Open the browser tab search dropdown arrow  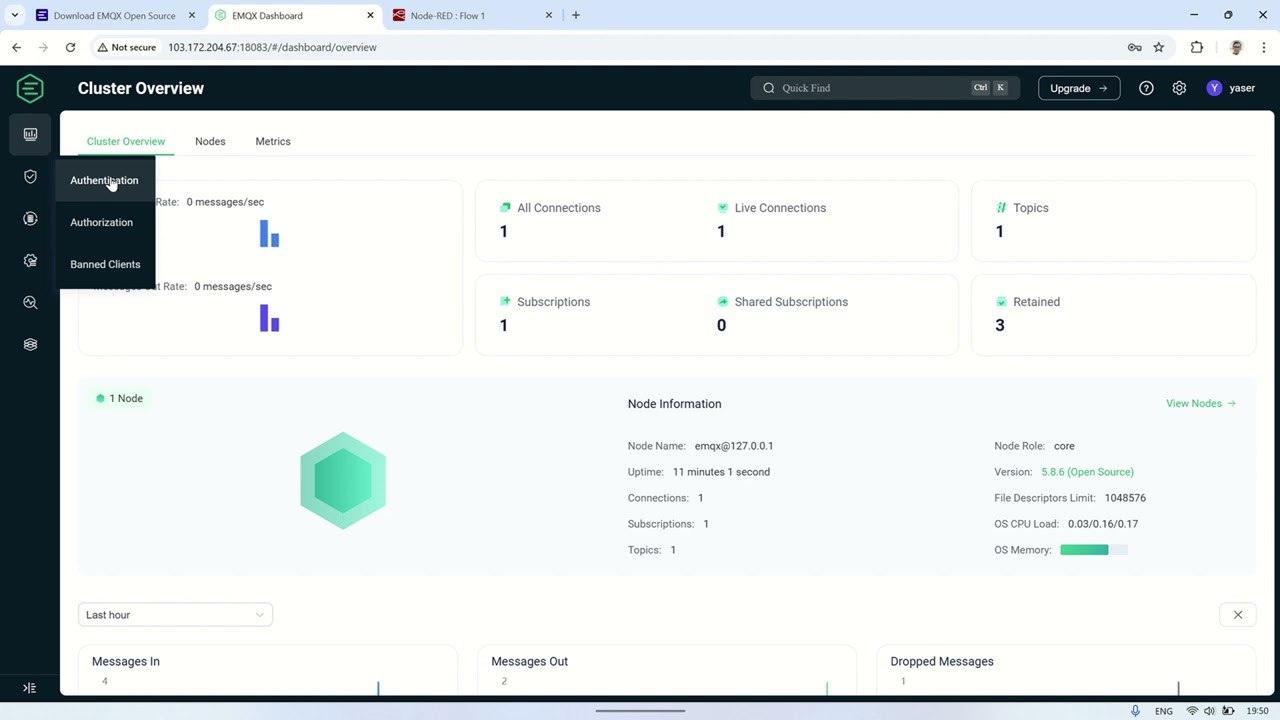[15, 15]
